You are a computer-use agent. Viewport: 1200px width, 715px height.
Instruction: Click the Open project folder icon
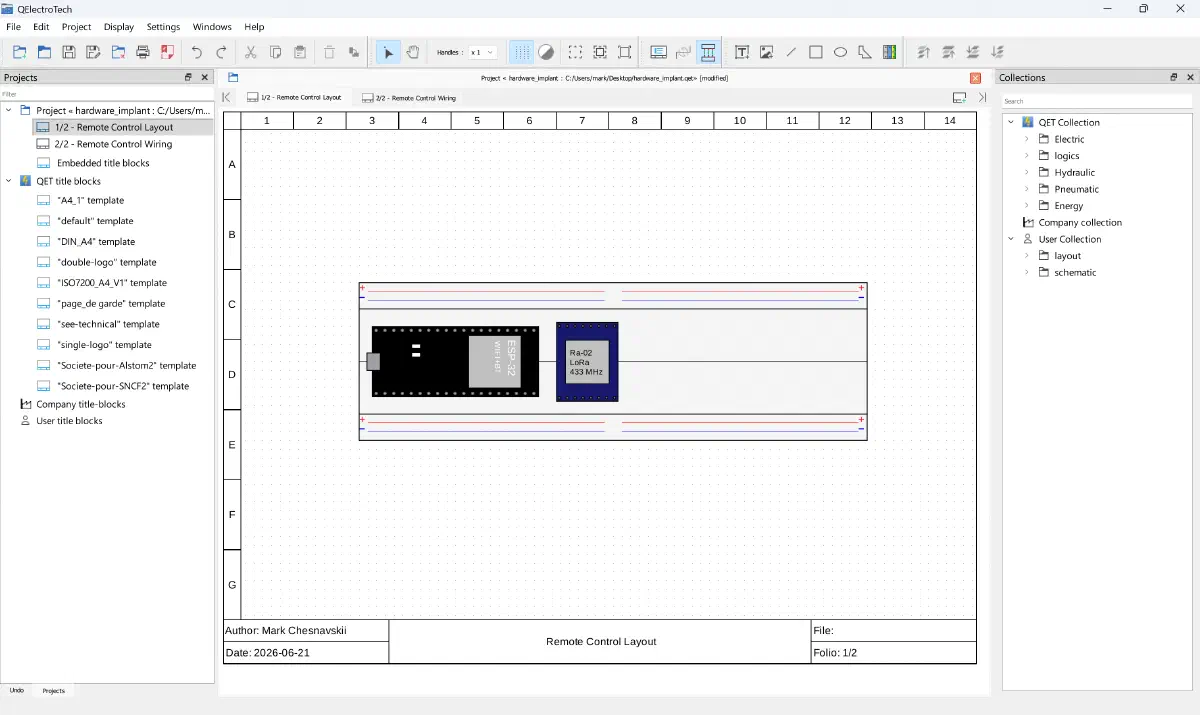[x=44, y=52]
